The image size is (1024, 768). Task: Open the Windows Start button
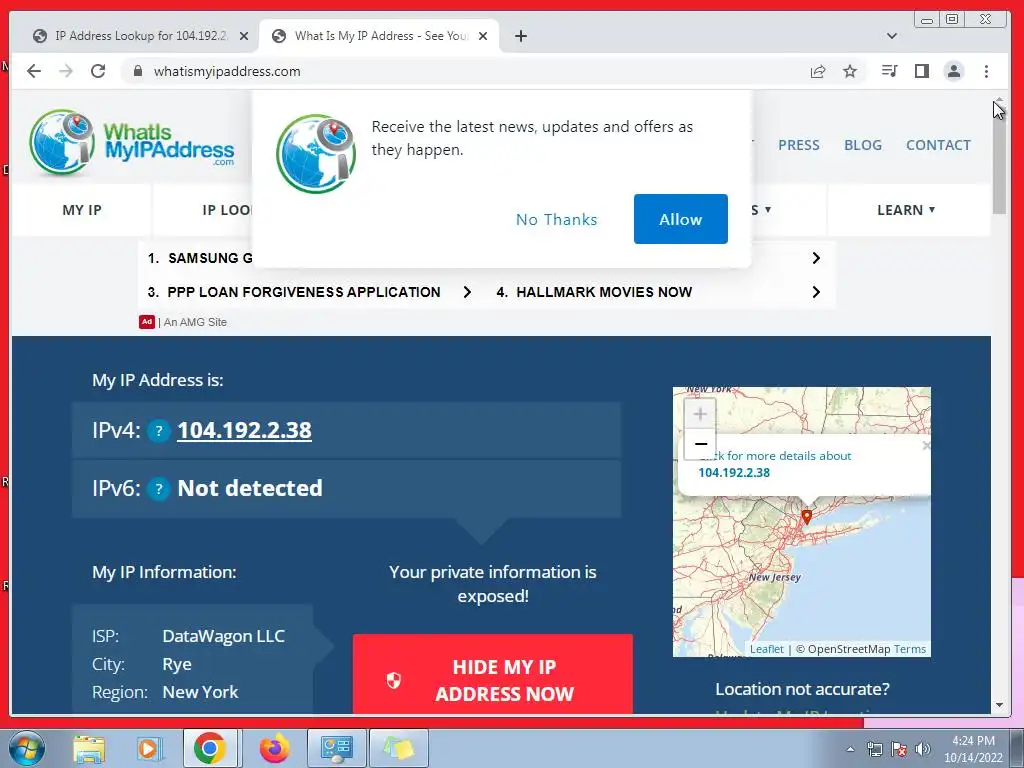pos(26,748)
